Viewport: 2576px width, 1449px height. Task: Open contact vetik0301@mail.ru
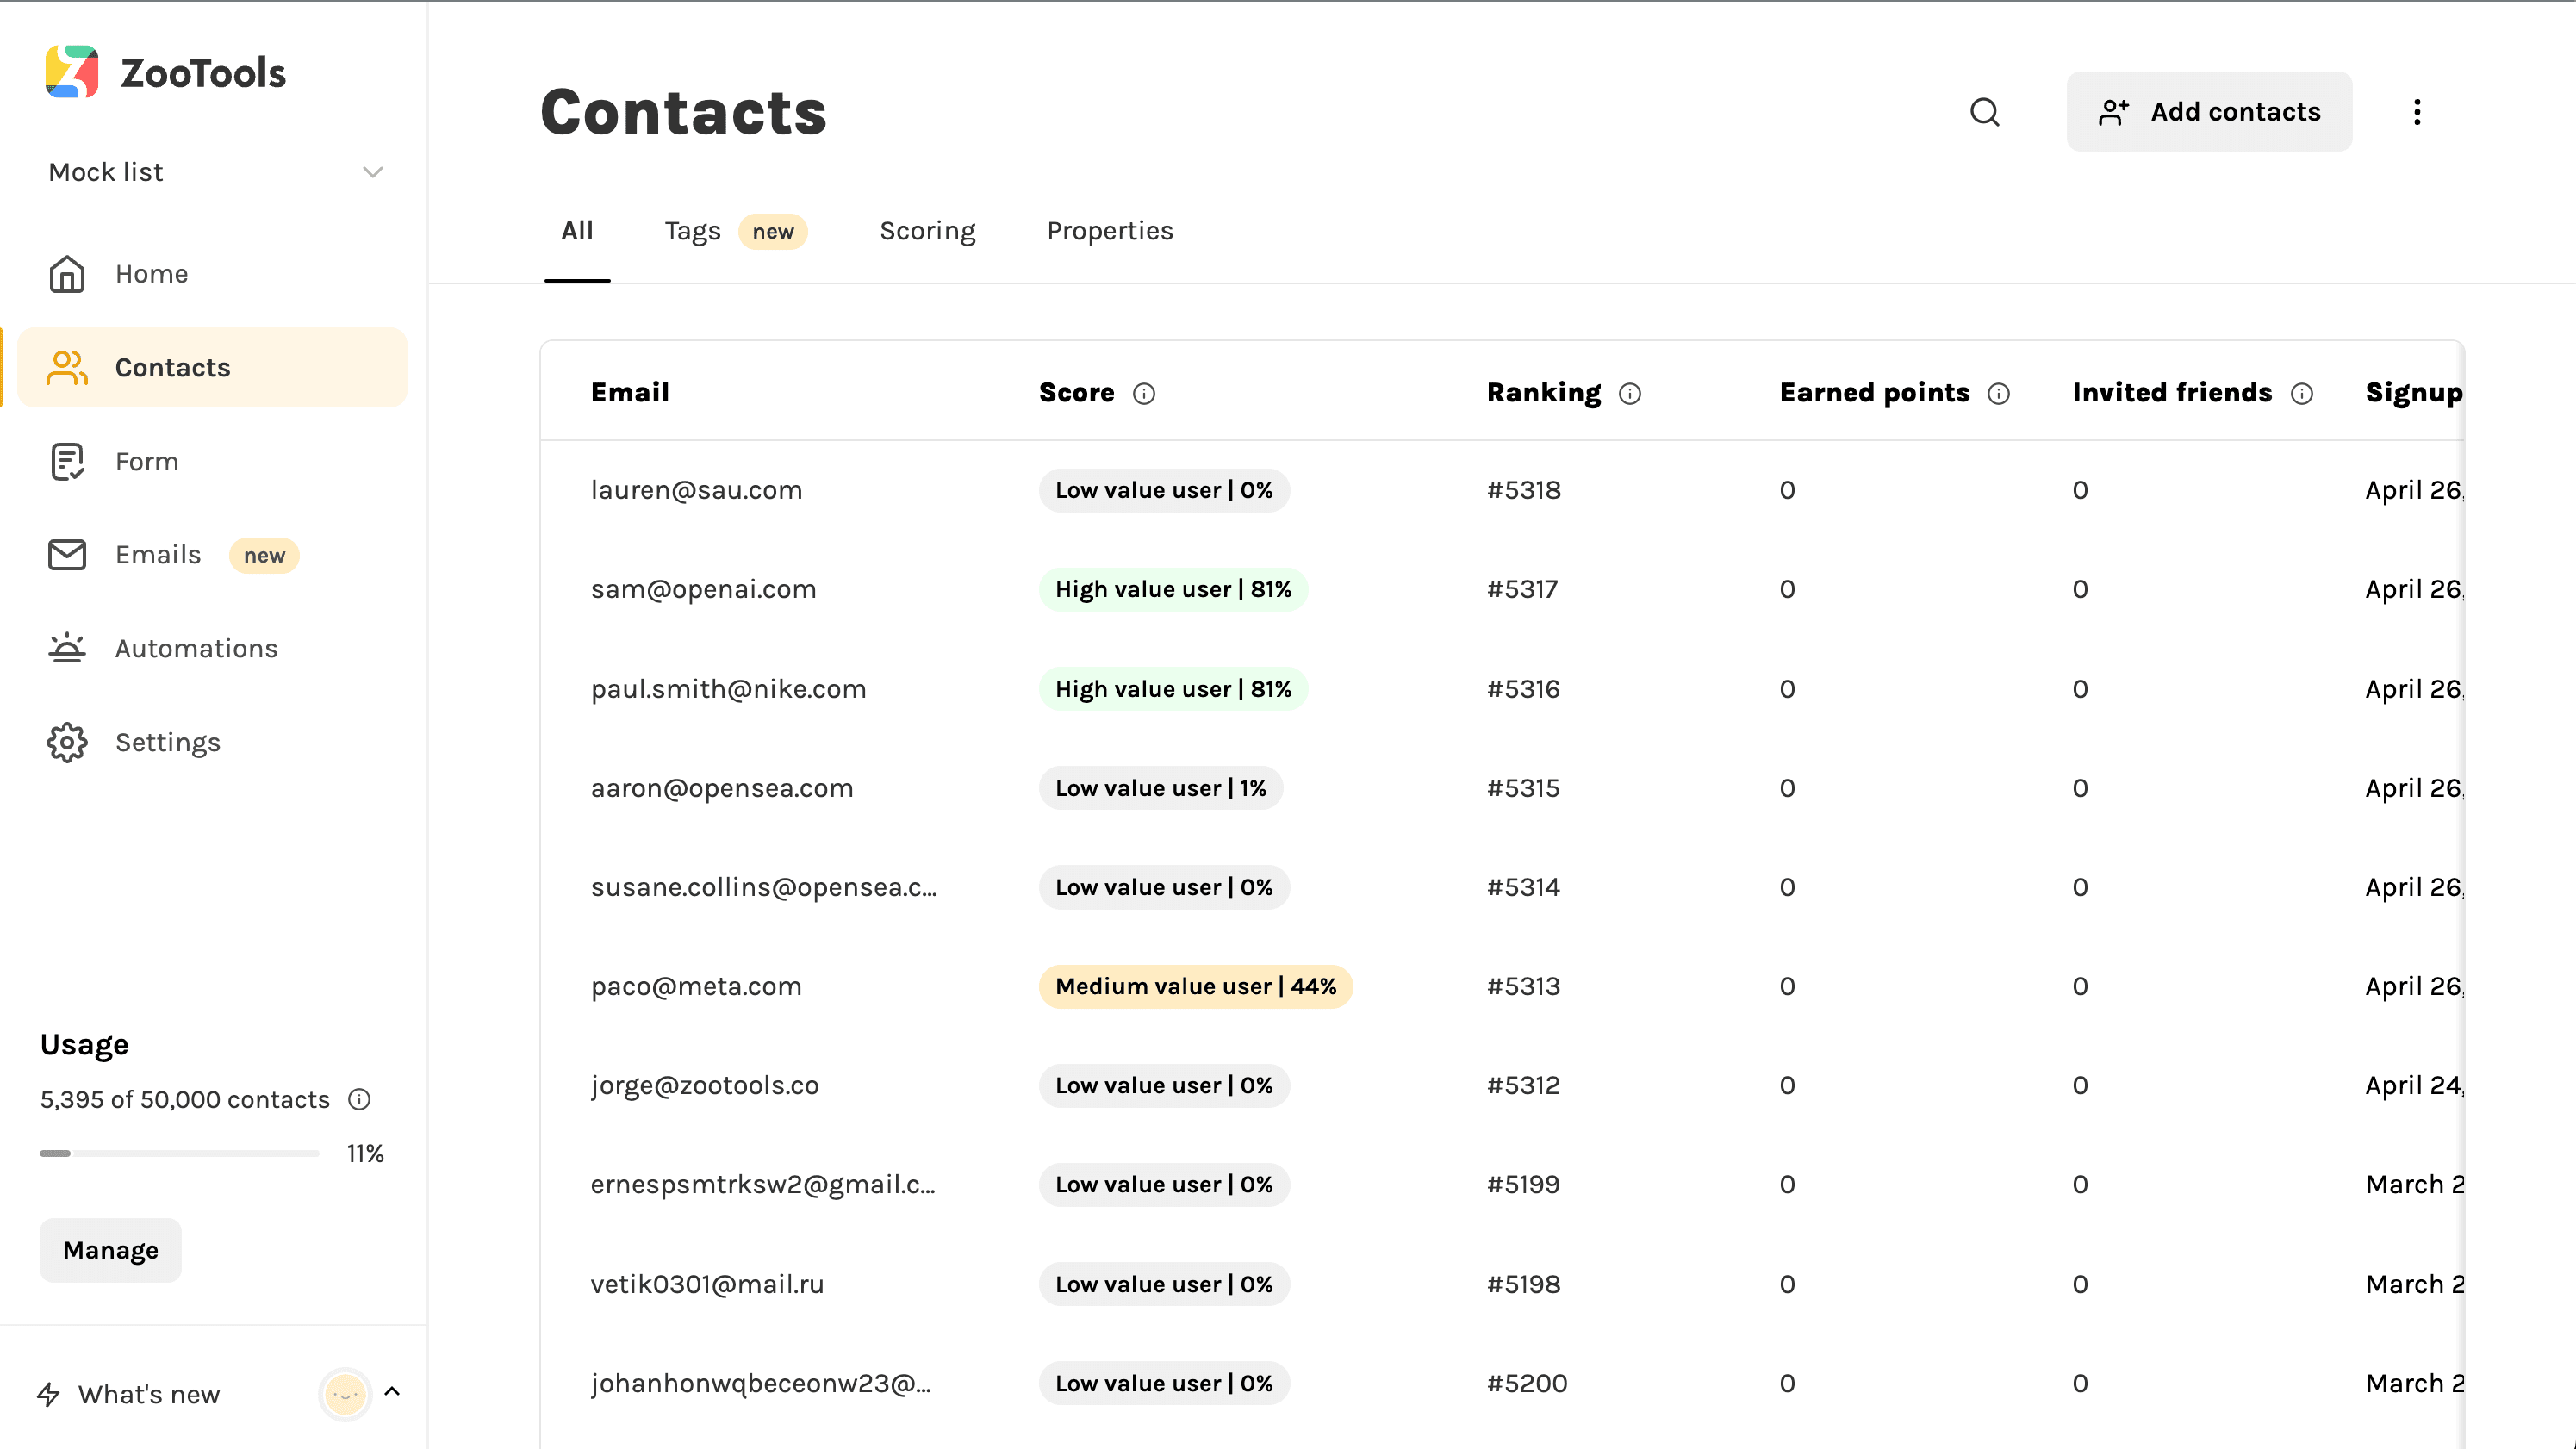pos(707,1284)
